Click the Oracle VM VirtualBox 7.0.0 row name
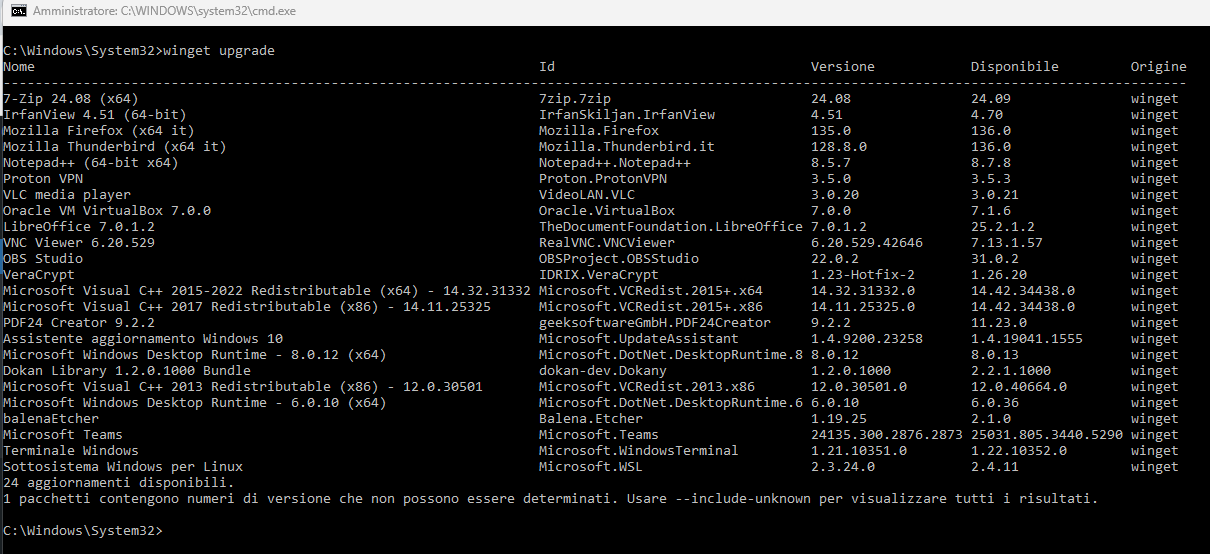Screen dimensions: 1210x554 [107, 211]
